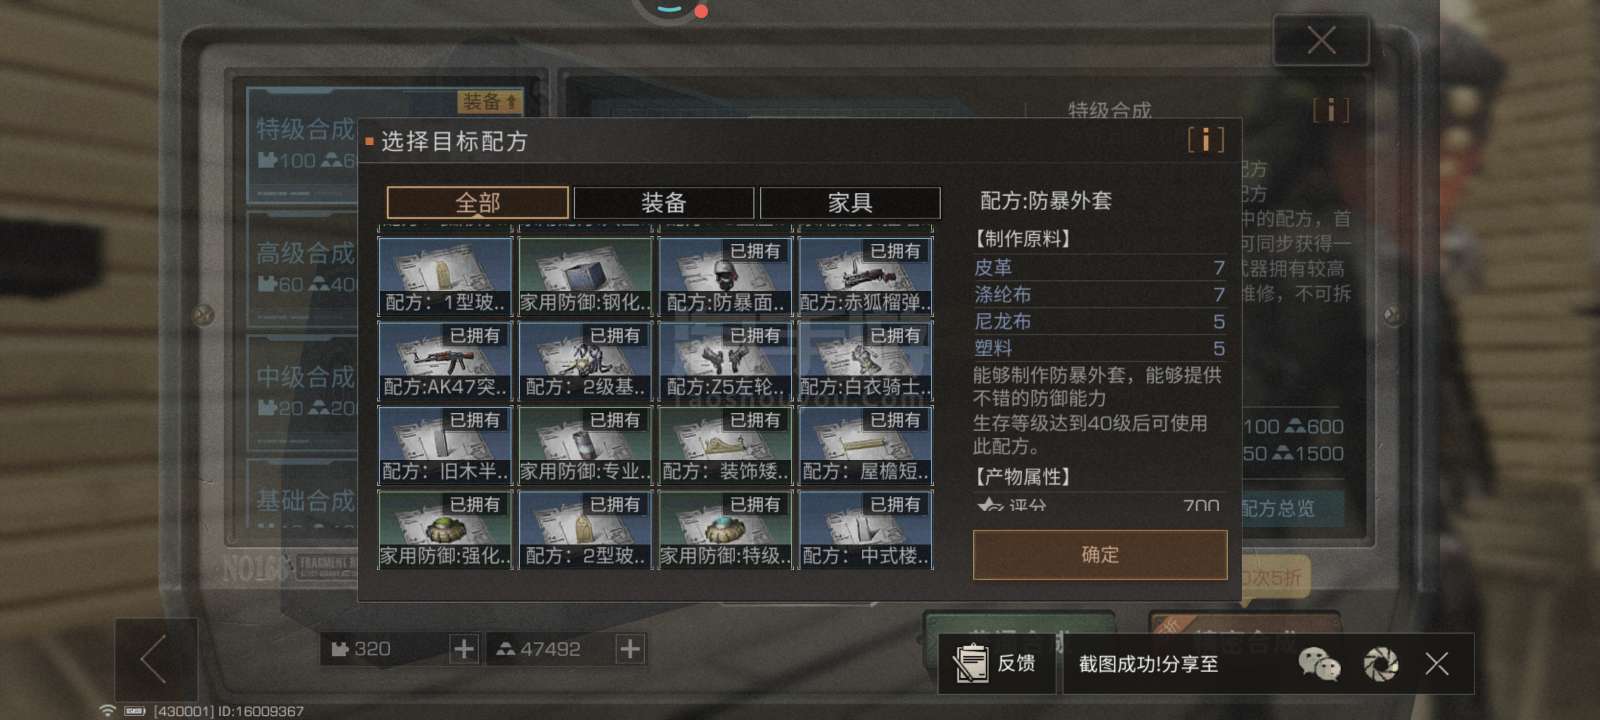Go back with the left arrow

(155, 660)
